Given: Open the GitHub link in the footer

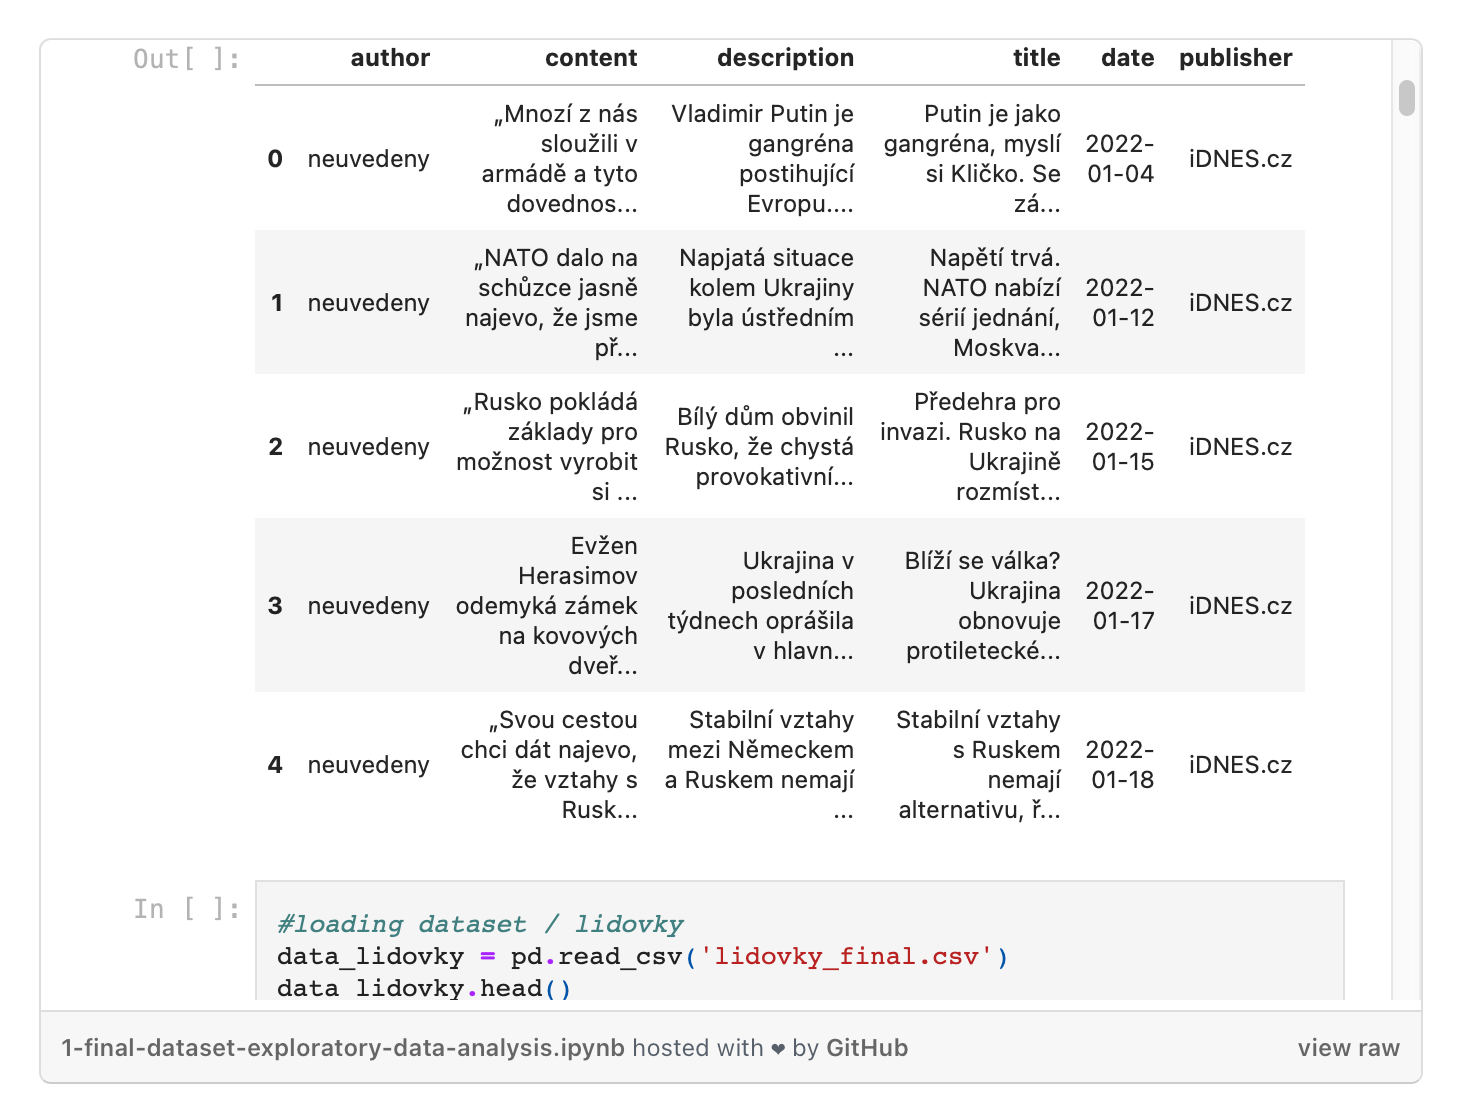Looking at the screenshot, I should pyautogui.click(x=866, y=1048).
